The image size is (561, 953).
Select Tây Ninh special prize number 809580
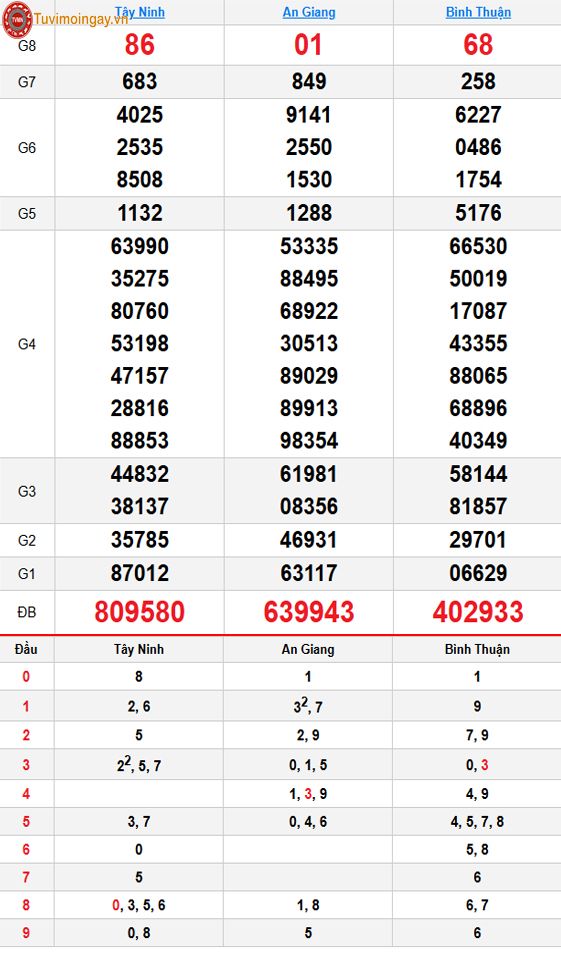point(140,612)
